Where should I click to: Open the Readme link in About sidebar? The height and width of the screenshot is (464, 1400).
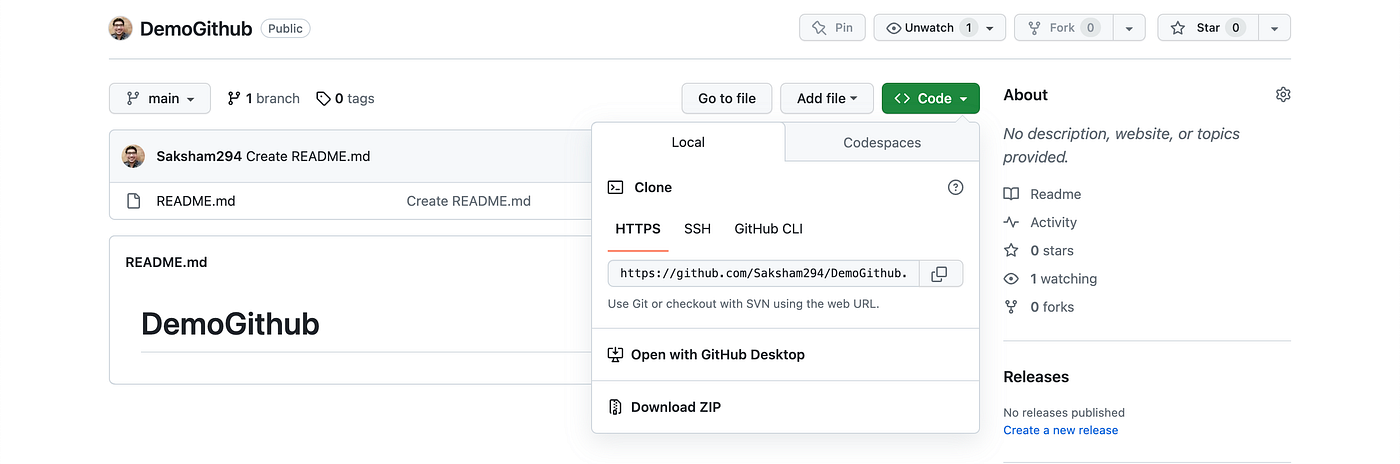coord(1055,194)
